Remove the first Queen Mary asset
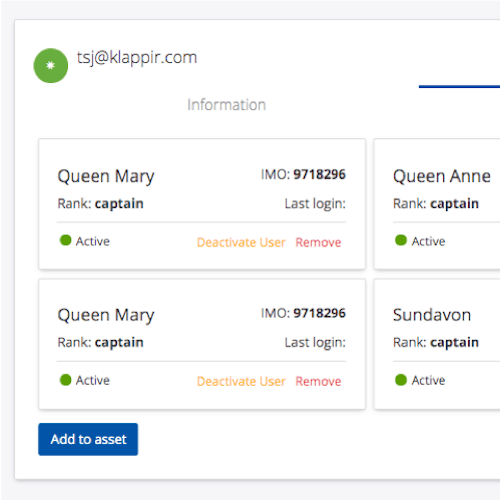 tap(318, 242)
